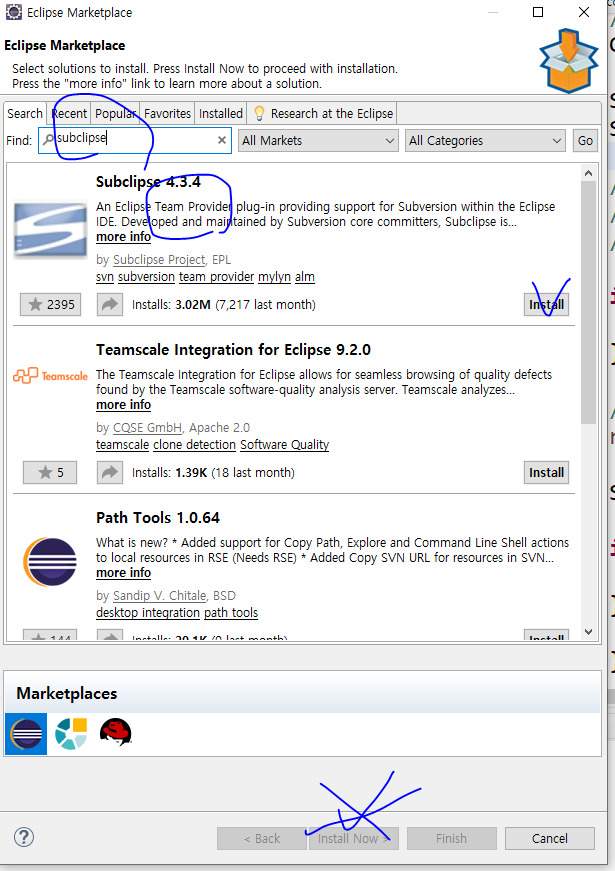The image size is (615, 871).
Task: Click the desktop integration tag link
Action: point(148,613)
